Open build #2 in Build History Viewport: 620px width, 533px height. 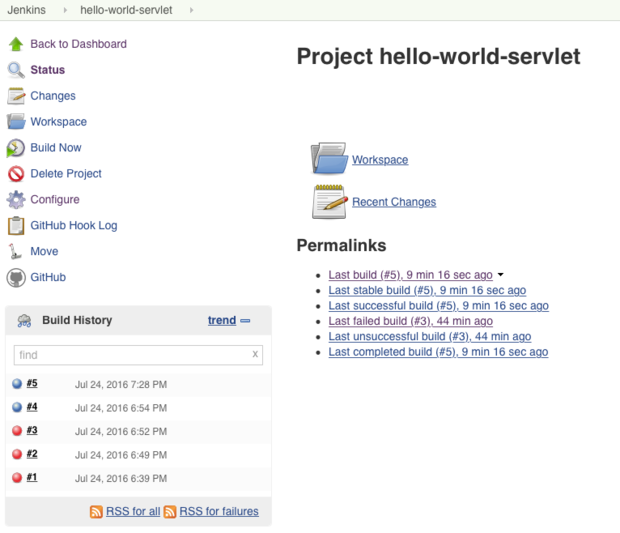tap(32, 454)
